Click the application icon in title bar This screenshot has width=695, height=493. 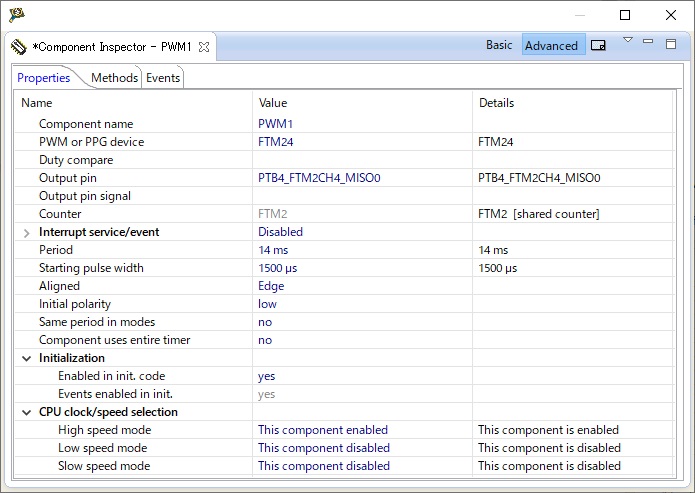coord(16,14)
